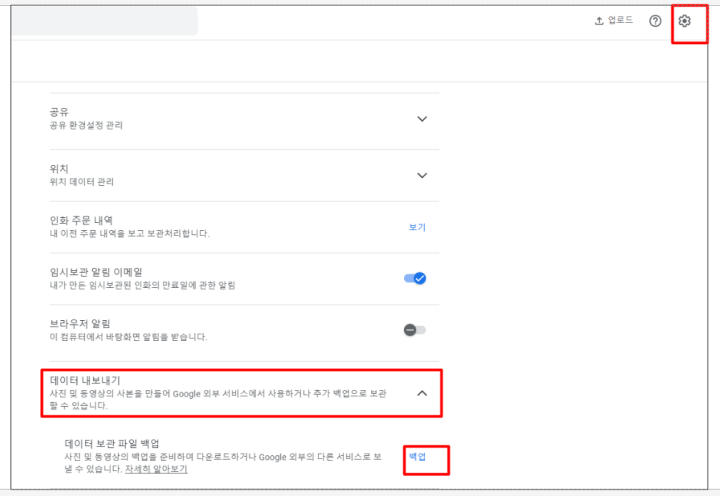The height and width of the screenshot is (496, 720).
Task: Click the 브라우저 알림 heading
Action: pyautogui.click(x=80, y=324)
